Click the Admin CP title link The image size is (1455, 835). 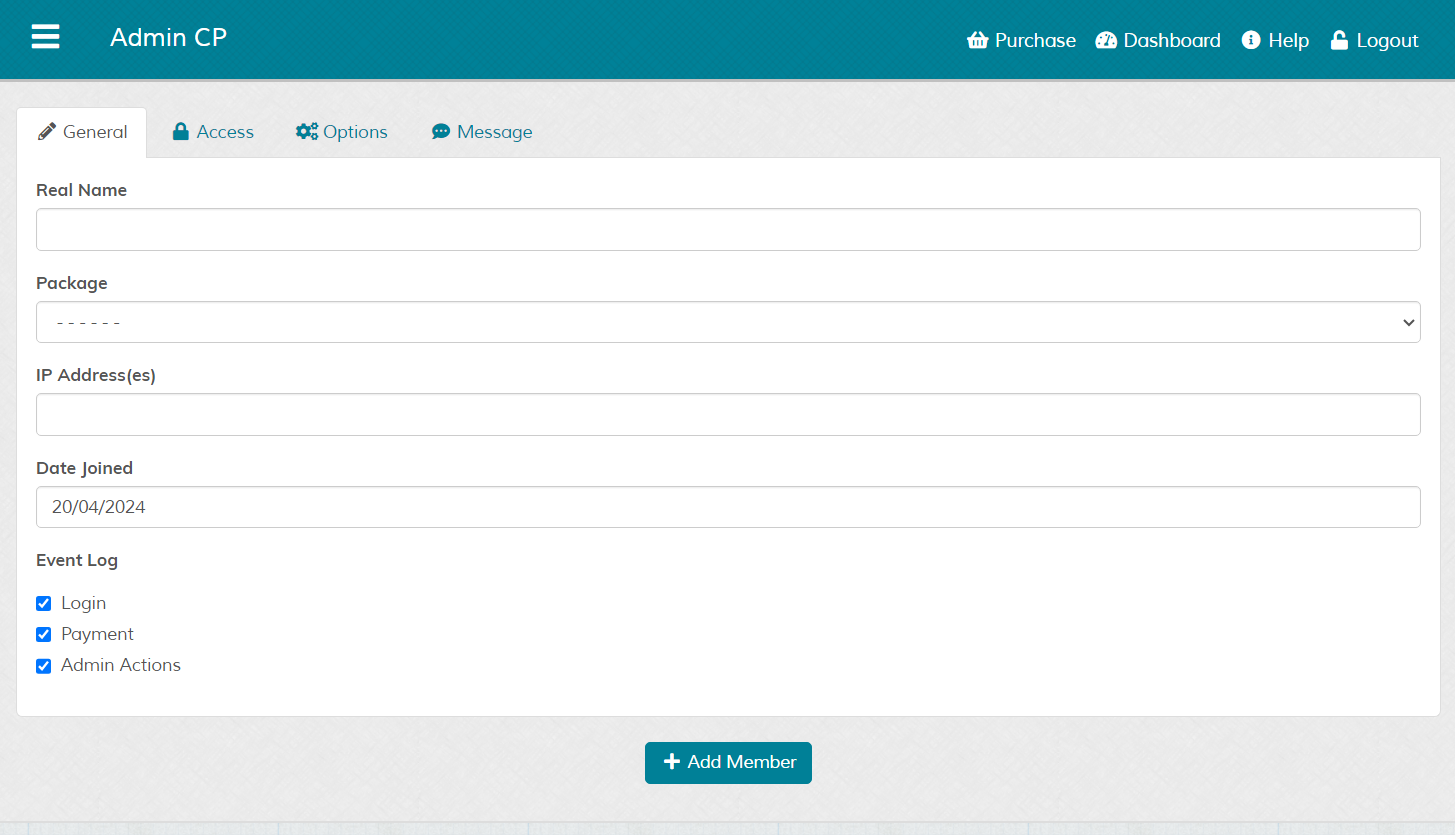(x=168, y=38)
